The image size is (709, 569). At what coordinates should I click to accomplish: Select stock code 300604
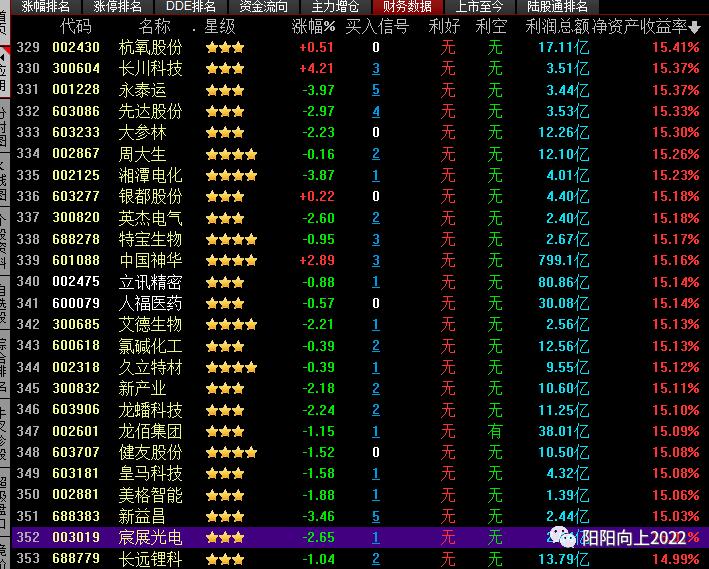(x=76, y=68)
